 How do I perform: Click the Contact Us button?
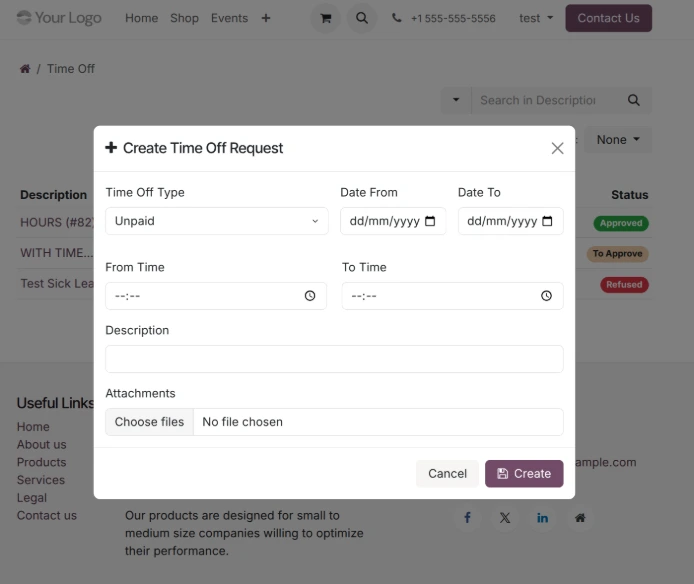[x=608, y=18]
